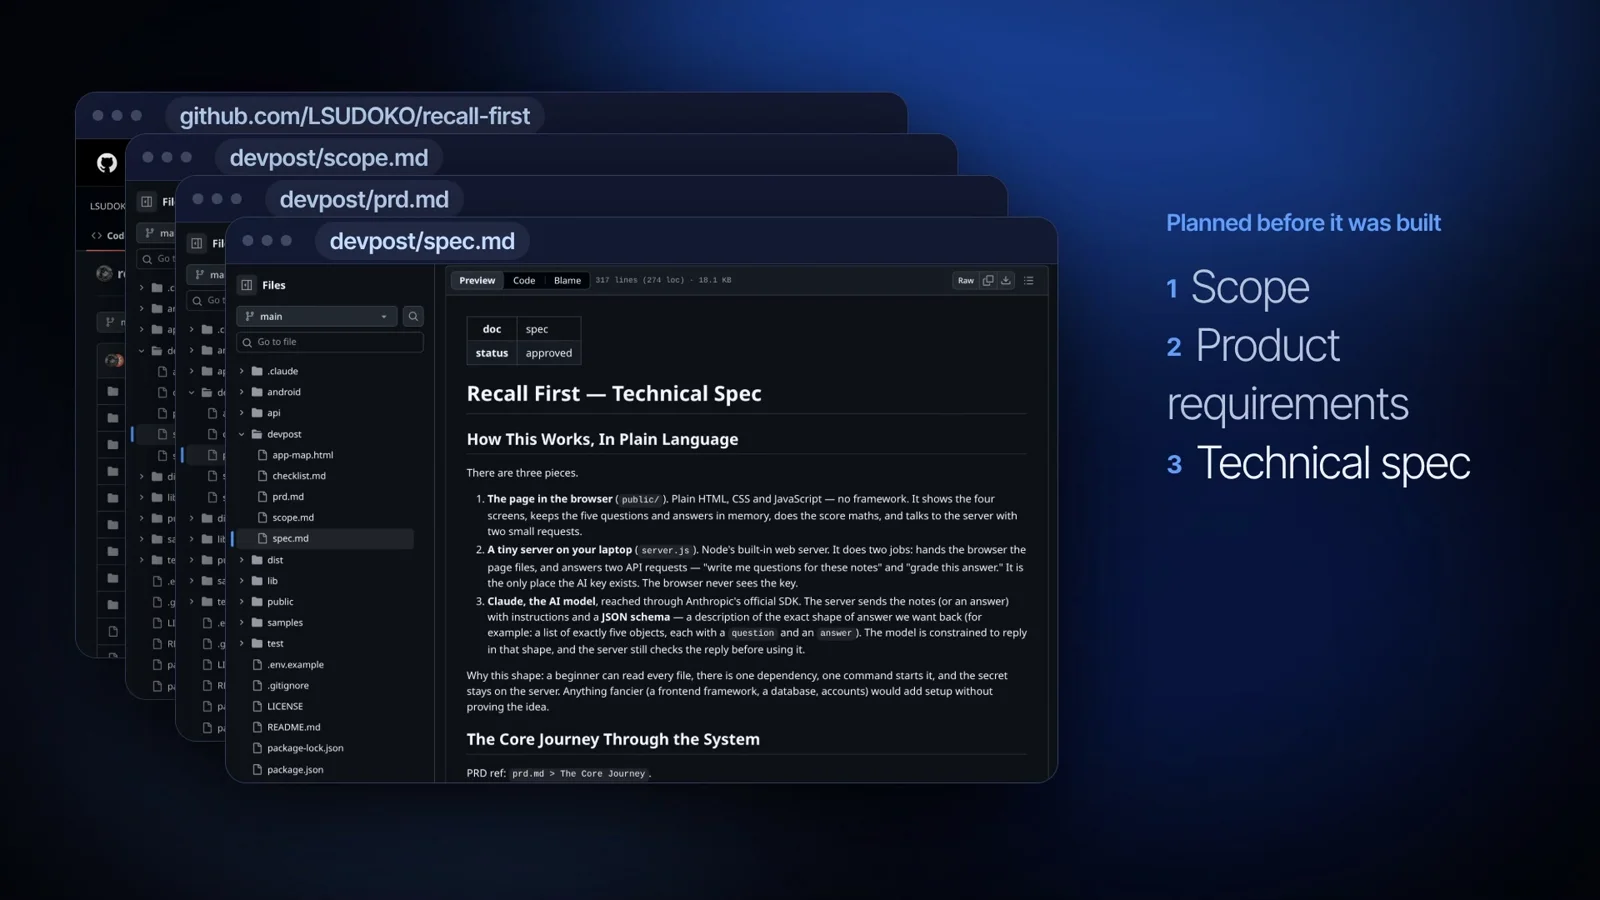Click GitHub logo in recall-first window
Viewport: 1600px width, 900px height.
(107, 163)
